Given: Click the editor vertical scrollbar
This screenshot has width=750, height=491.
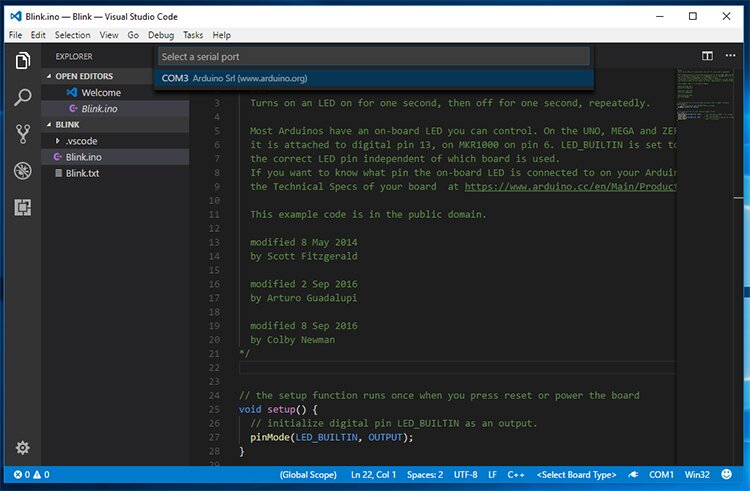Looking at the screenshot, I should [739, 268].
